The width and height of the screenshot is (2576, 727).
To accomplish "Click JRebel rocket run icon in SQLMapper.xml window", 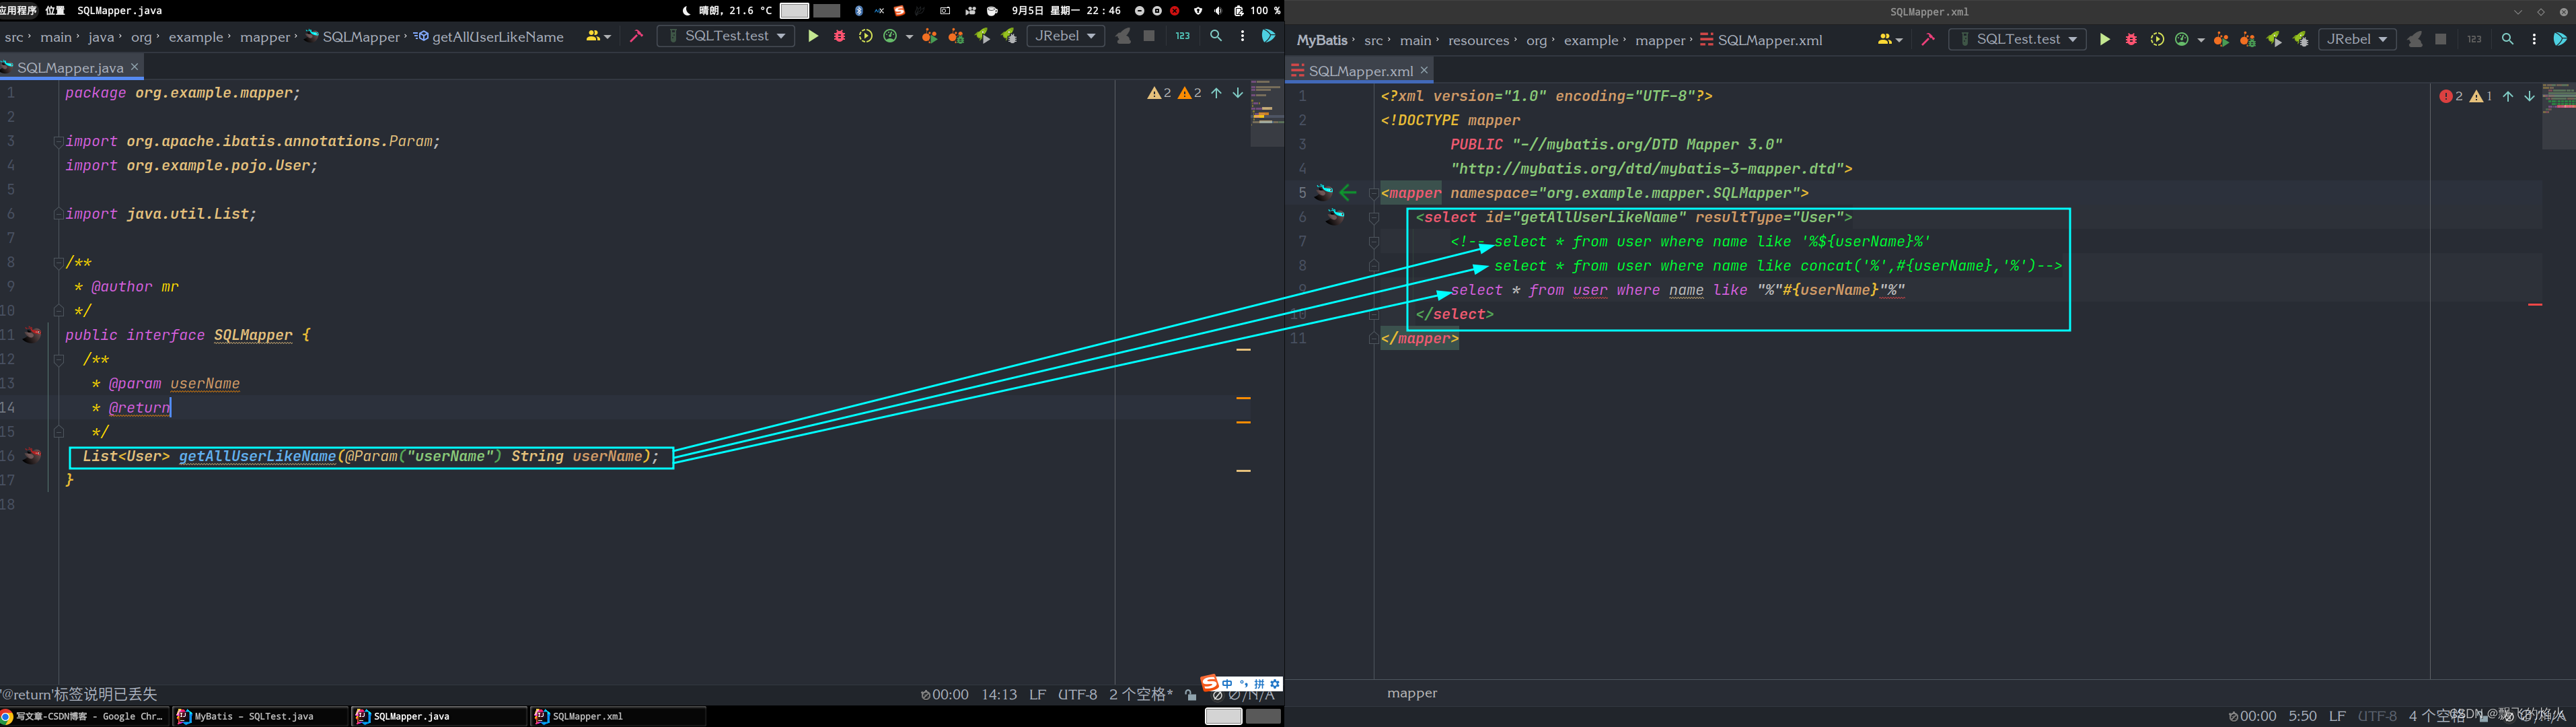I will (2274, 39).
